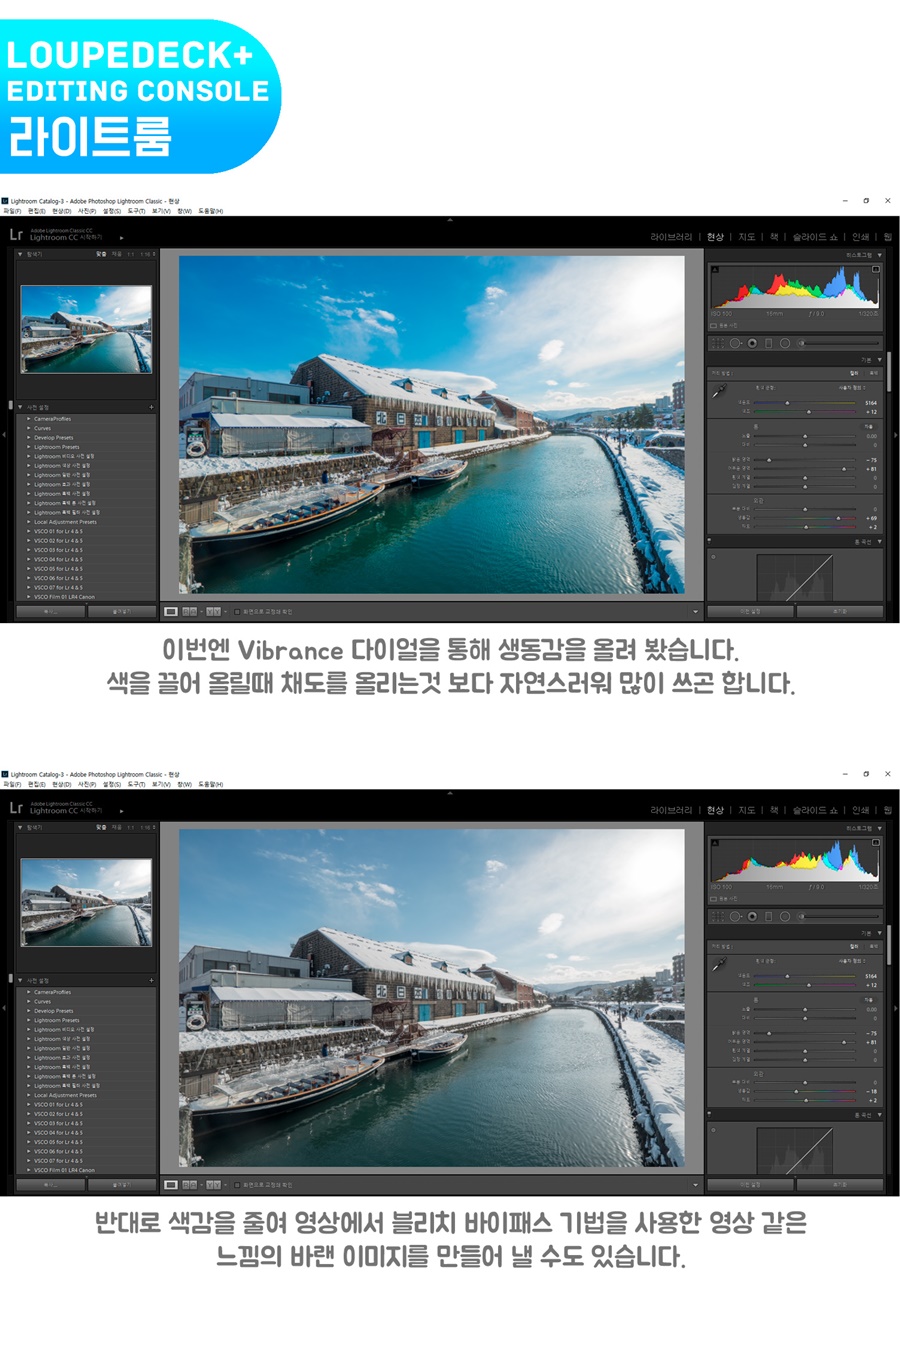Click 이전 설정 button in lower window

tap(750, 1184)
